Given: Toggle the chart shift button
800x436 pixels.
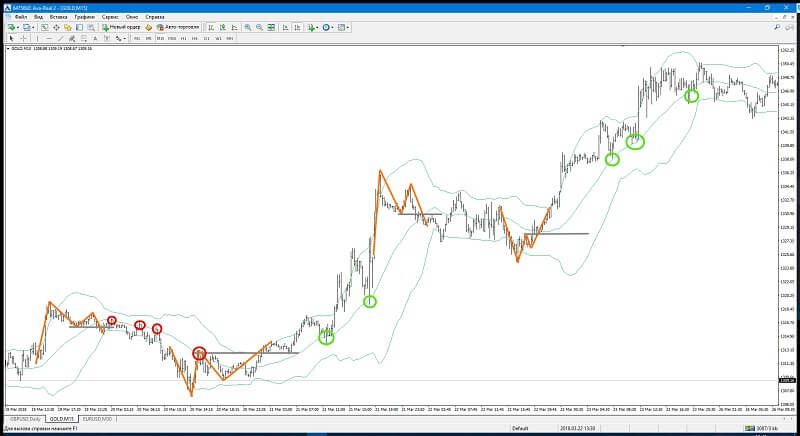Looking at the screenshot, I should (x=297, y=27).
